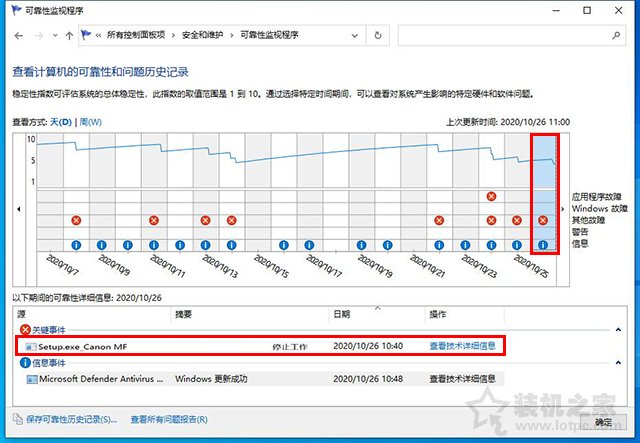Click the 可靠性监视程序 breadcrumb

[269, 35]
